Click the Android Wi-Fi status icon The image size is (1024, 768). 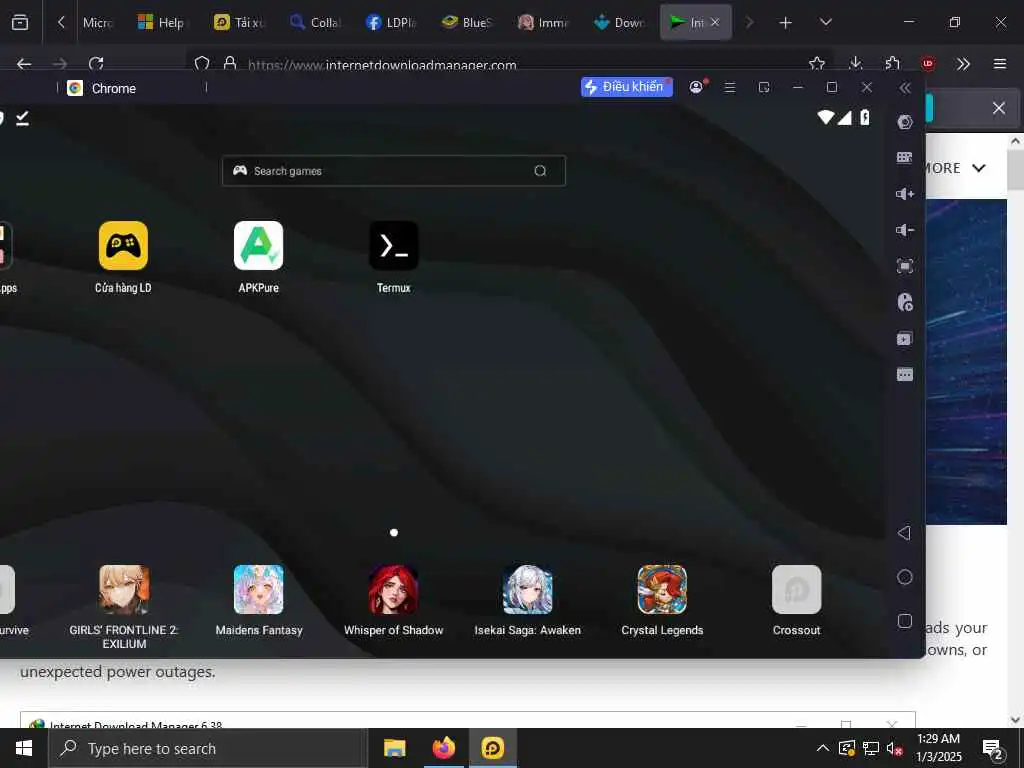click(825, 118)
